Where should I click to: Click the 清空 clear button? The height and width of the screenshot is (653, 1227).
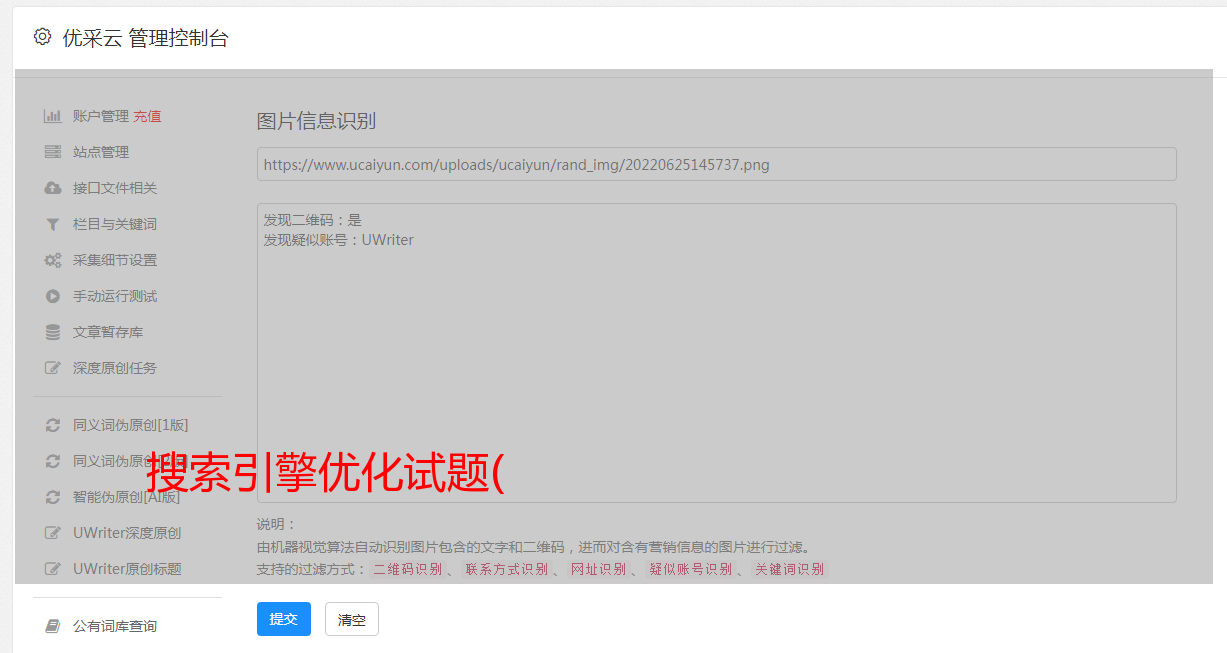352,619
